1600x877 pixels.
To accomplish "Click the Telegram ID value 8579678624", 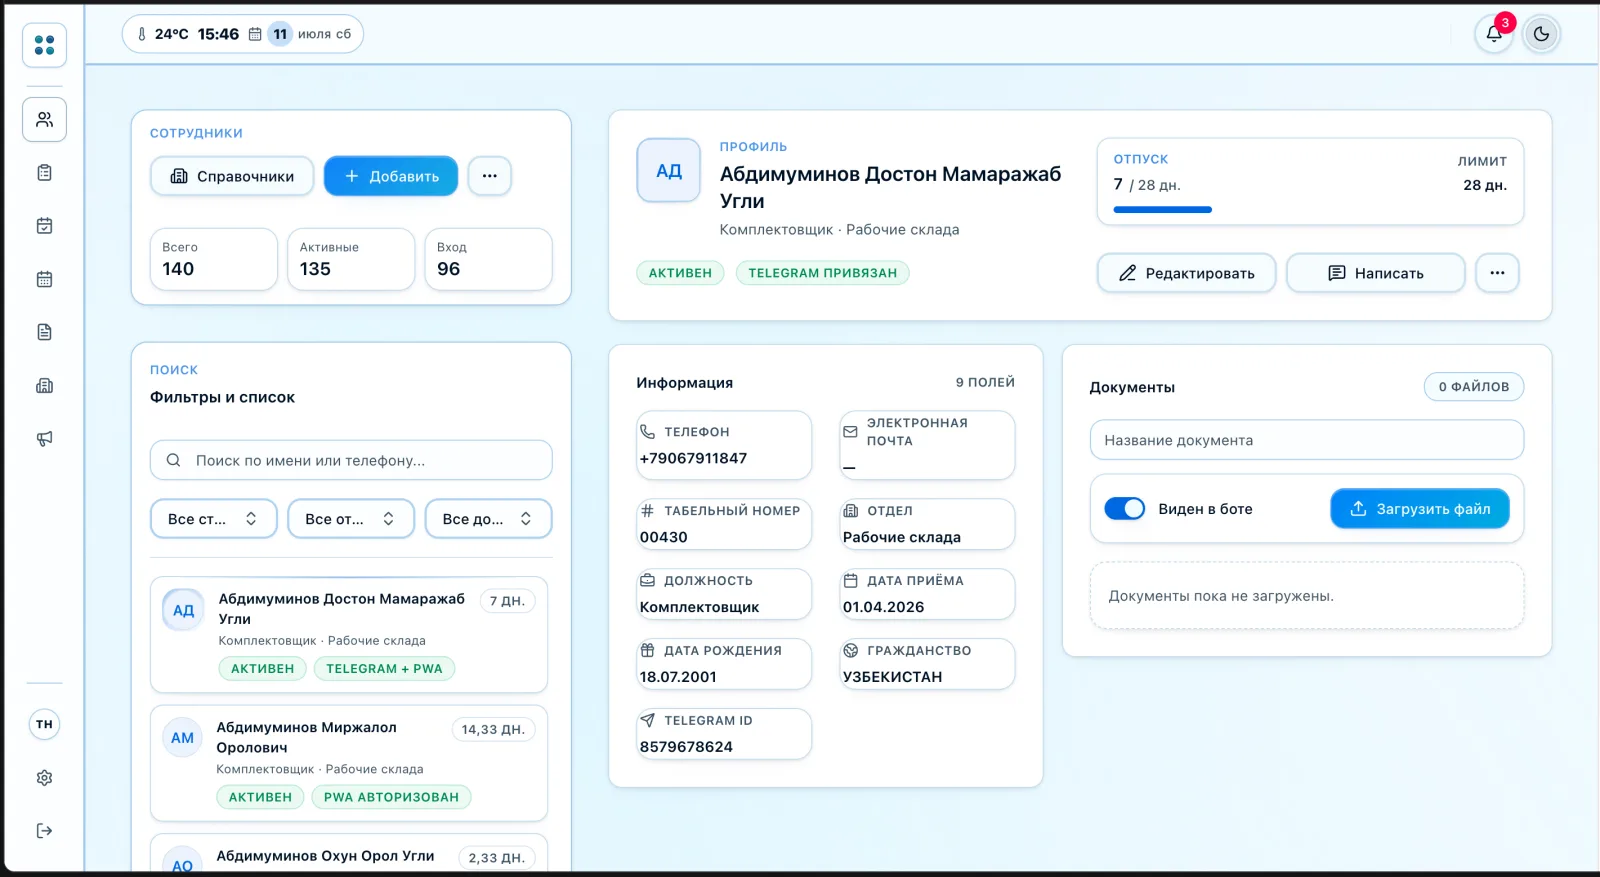I will pos(686,747).
